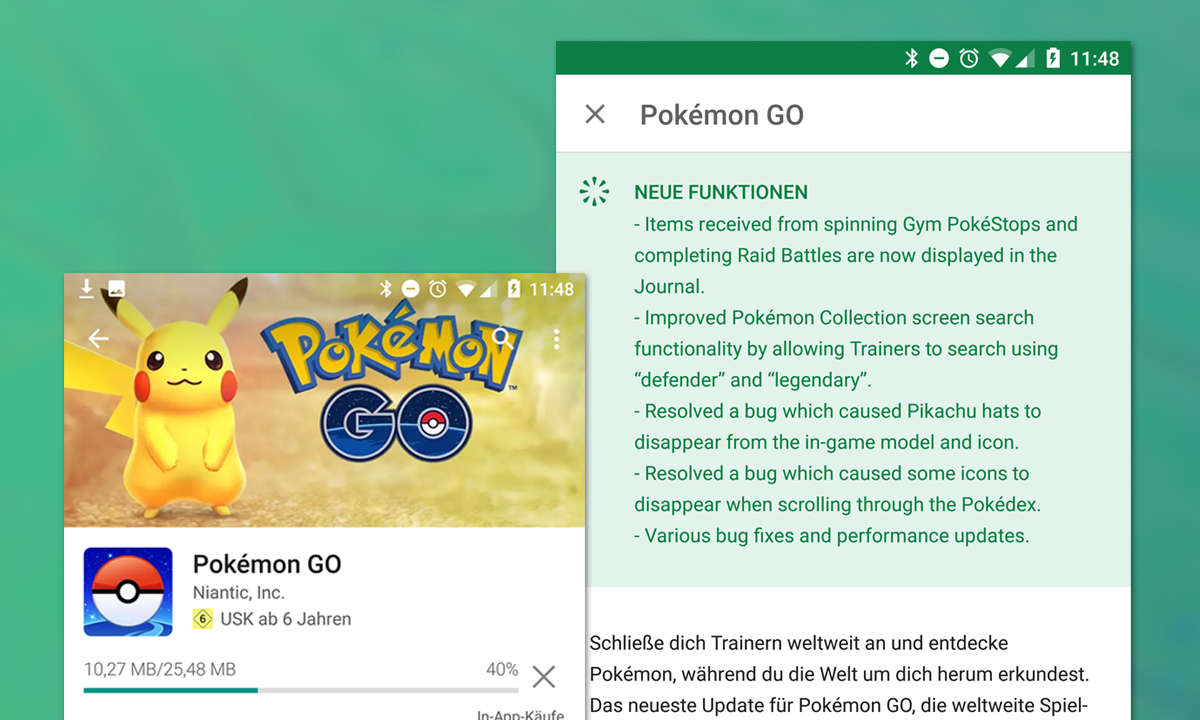The width and height of the screenshot is (1200, 720).
Task: Tap the back arrow on app page
Action: pyautogui.click(x=98, y=339)
